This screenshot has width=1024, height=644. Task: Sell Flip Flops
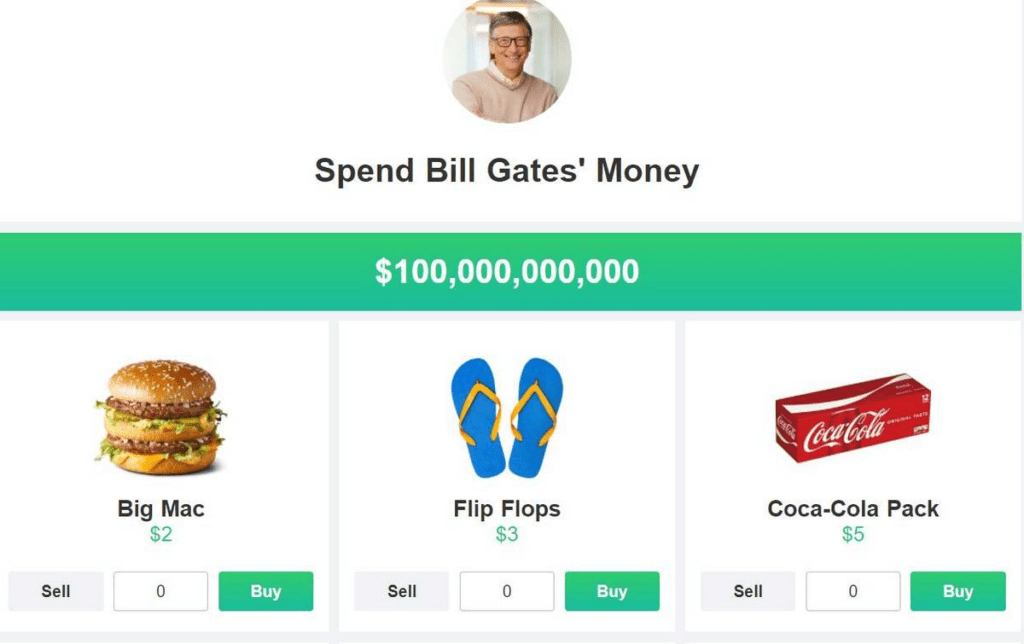402,591
